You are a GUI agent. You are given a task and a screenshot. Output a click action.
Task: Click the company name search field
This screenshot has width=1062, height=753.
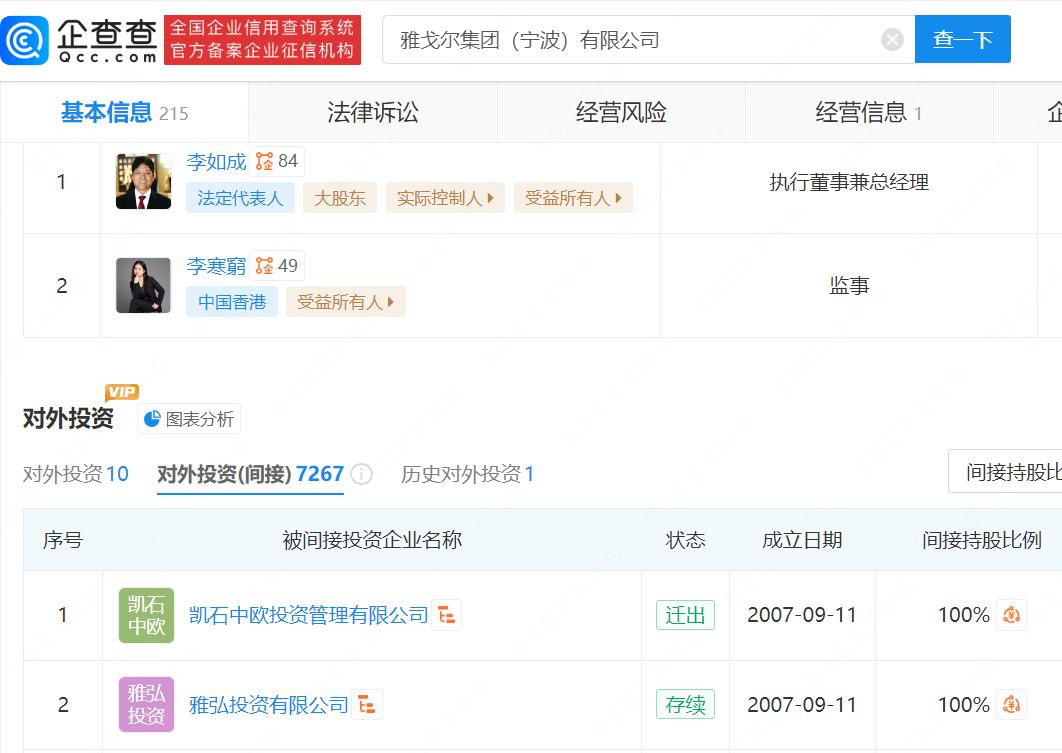coord(630,40)
